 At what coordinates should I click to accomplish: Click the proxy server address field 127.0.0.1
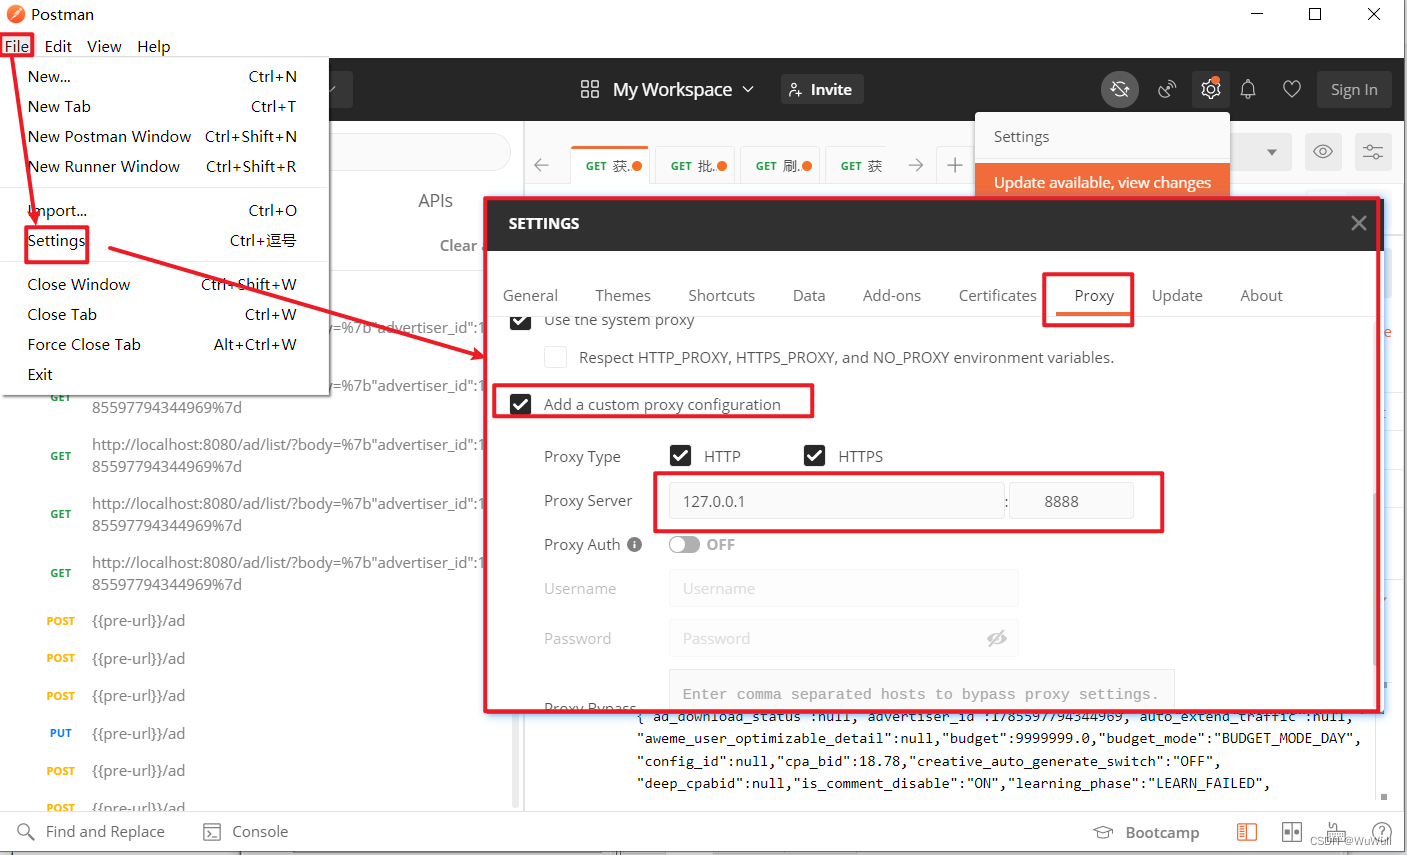(836, 501)
